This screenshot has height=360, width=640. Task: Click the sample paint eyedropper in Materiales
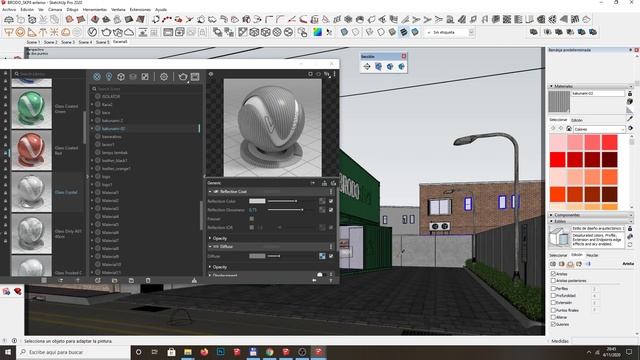pyautogui.click(x=630, y=118)
